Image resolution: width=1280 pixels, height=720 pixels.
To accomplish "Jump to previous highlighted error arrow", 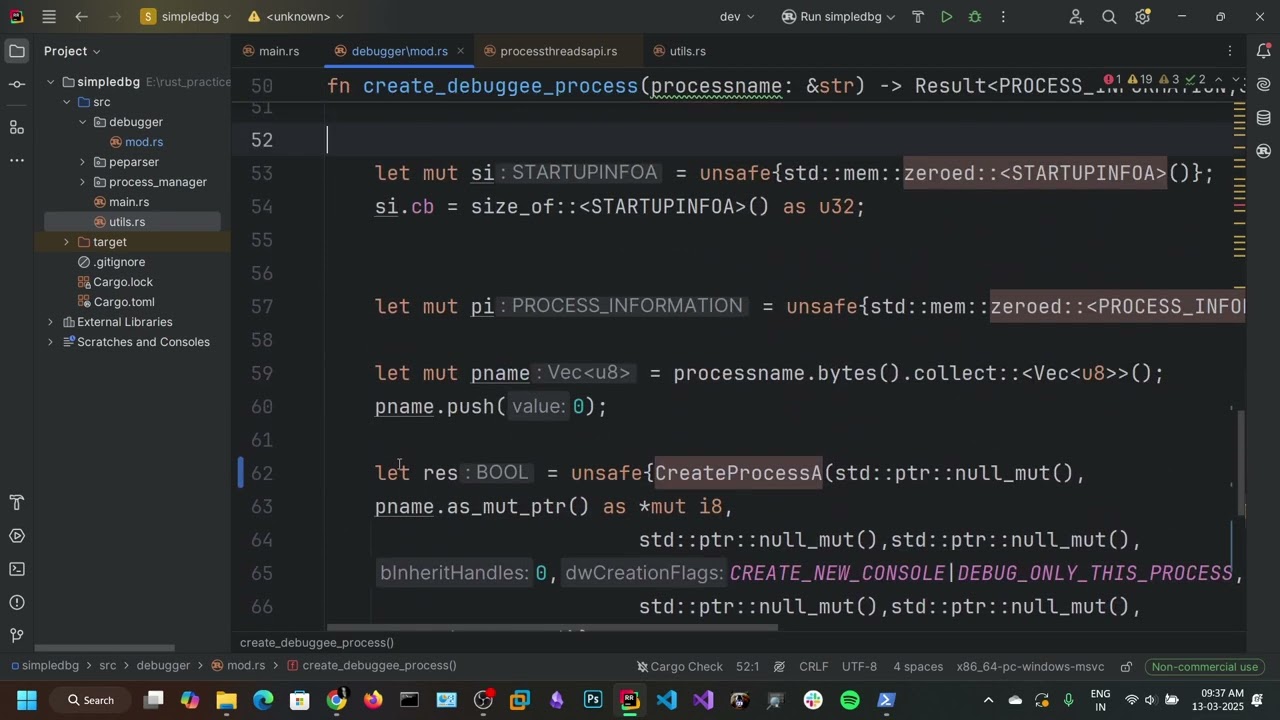I will [1218, 80].
